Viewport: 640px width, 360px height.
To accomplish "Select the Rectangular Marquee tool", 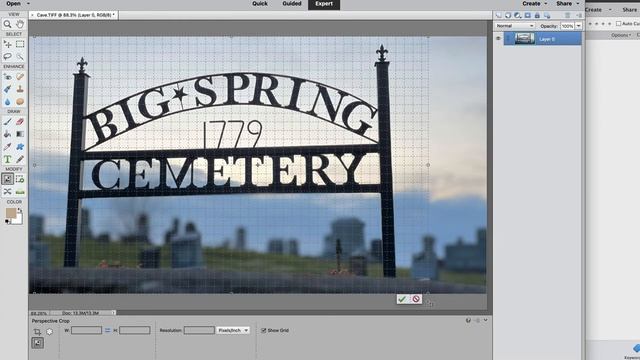I will 20,44.
